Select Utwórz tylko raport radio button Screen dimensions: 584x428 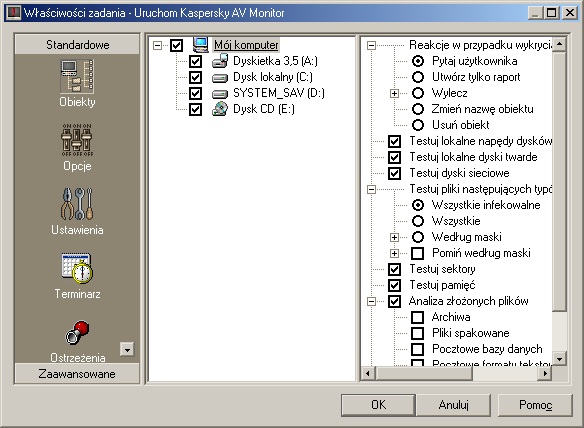(x=418, y=77)
